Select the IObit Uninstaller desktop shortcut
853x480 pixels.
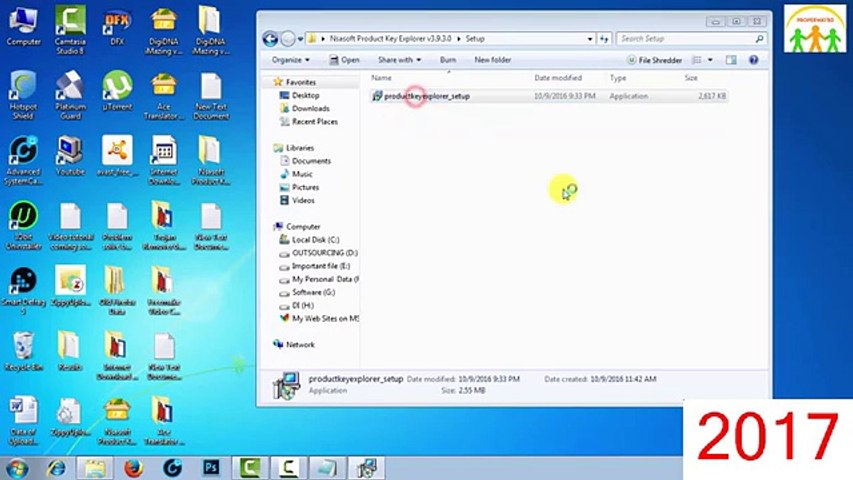pos(23,225)
